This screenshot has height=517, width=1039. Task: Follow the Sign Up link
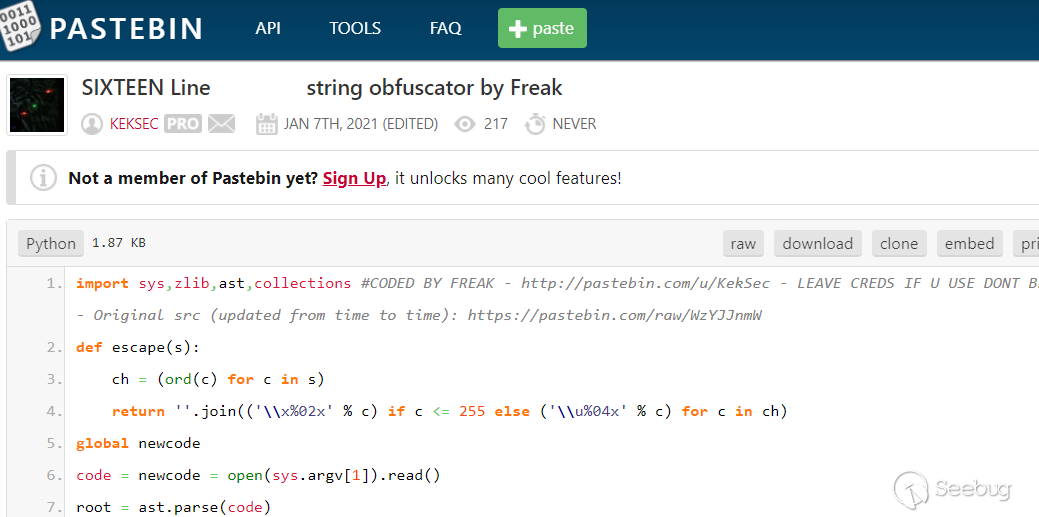(354, 178)
